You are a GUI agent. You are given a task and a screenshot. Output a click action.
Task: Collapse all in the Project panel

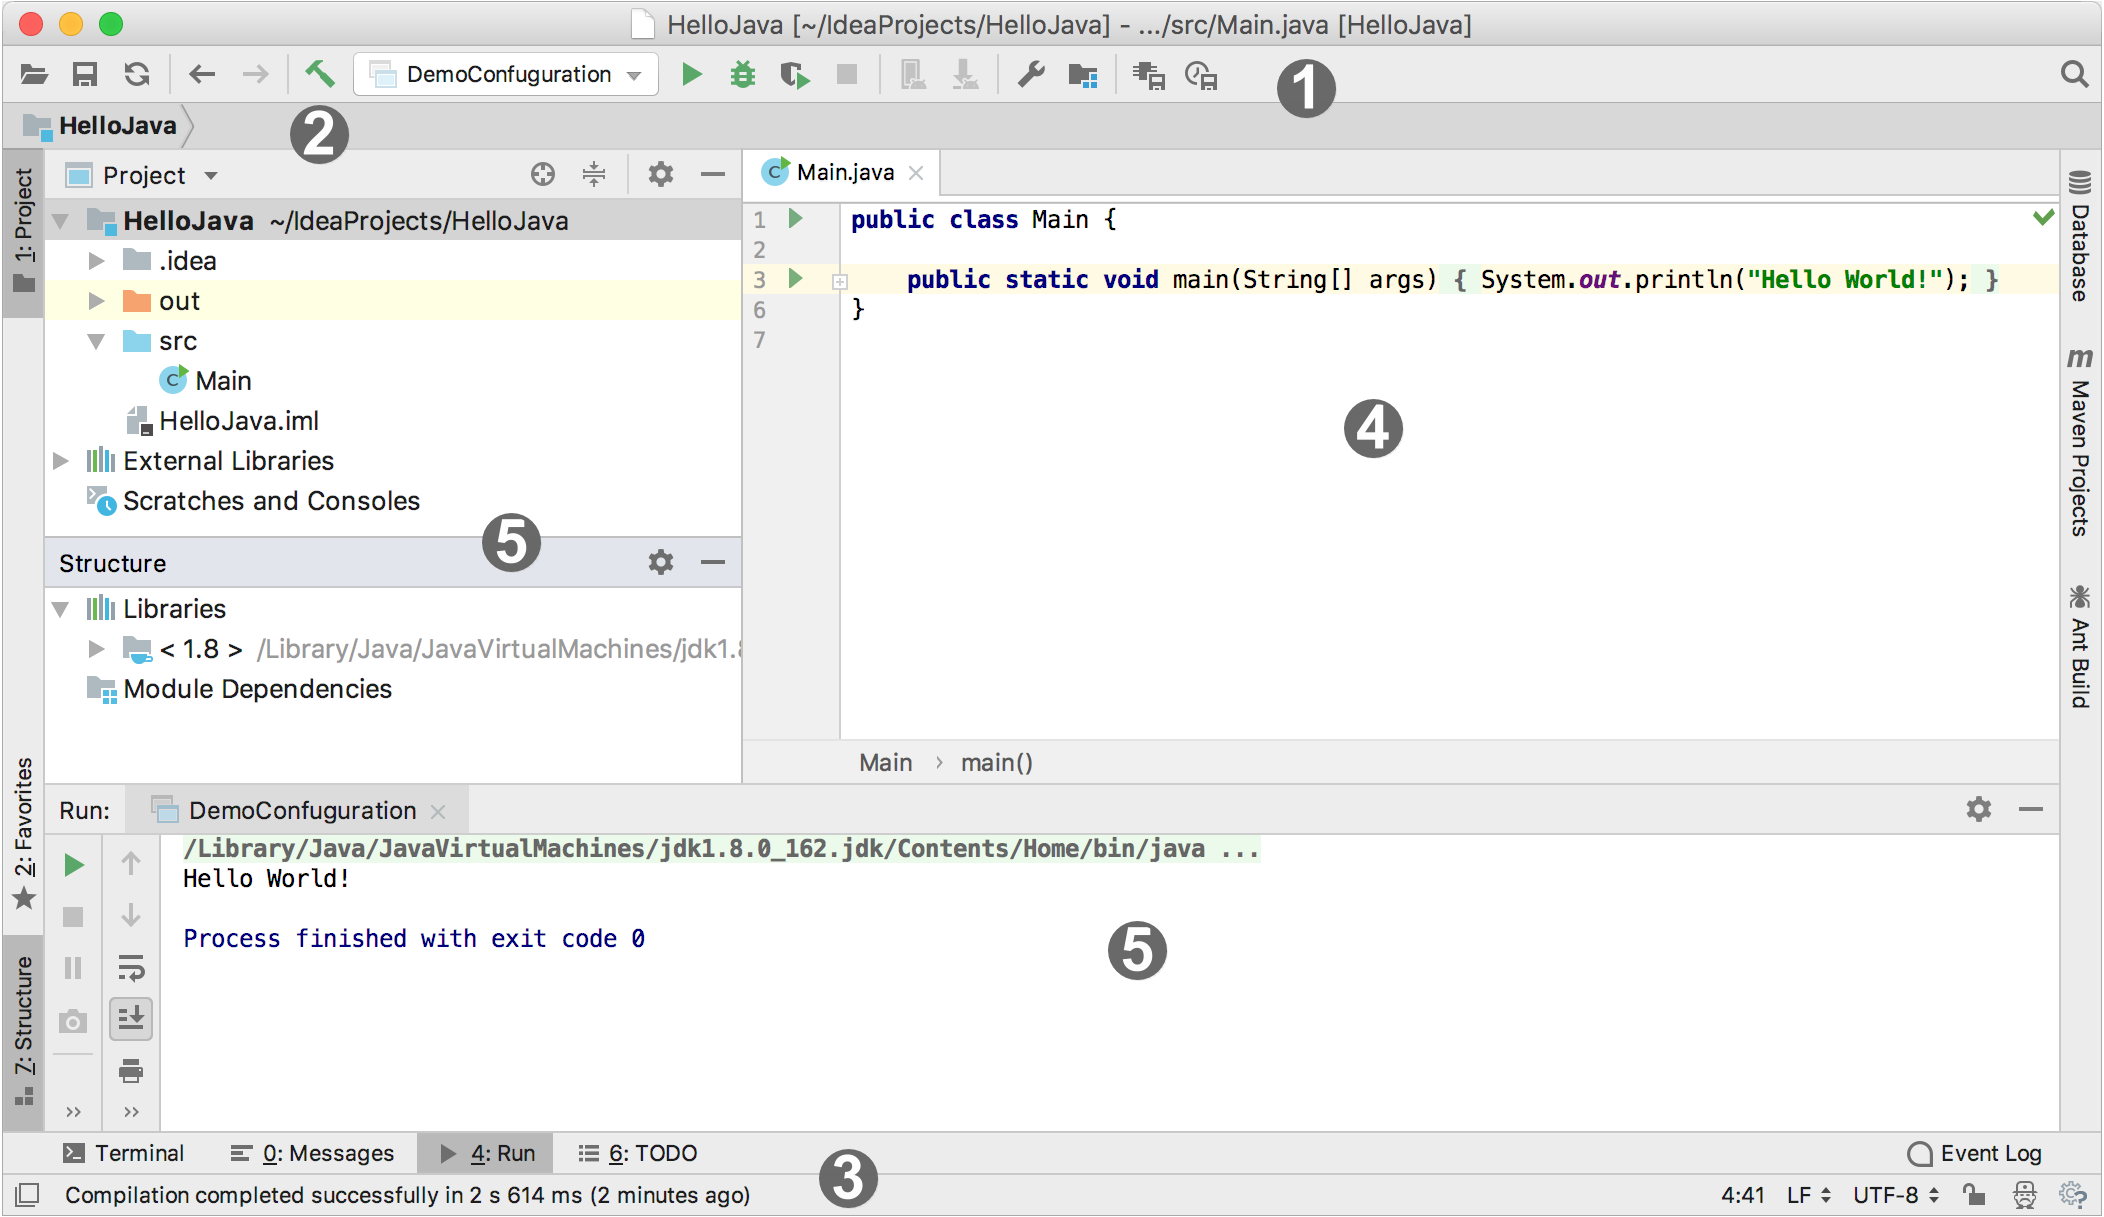pyautogui.click(x=594, y=174)
